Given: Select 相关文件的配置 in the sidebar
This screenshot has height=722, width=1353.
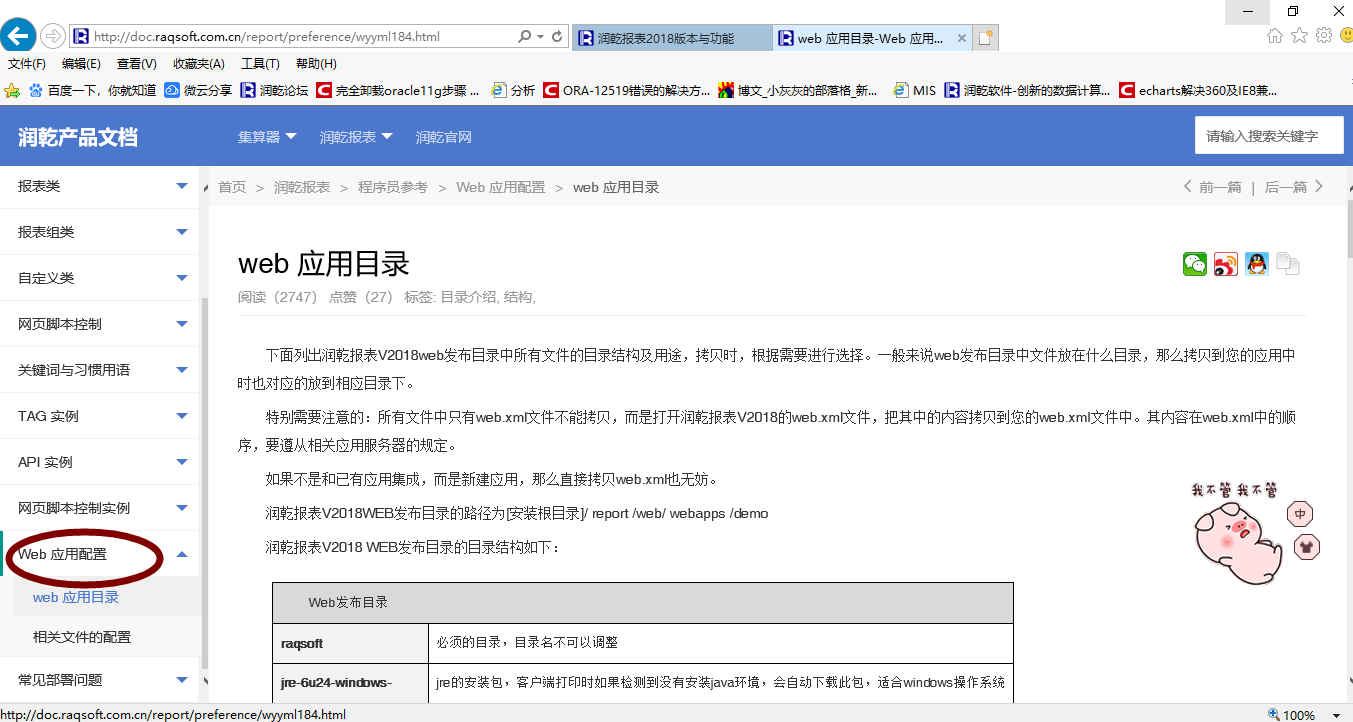Looking at the screenshot, I should point(82,637).
